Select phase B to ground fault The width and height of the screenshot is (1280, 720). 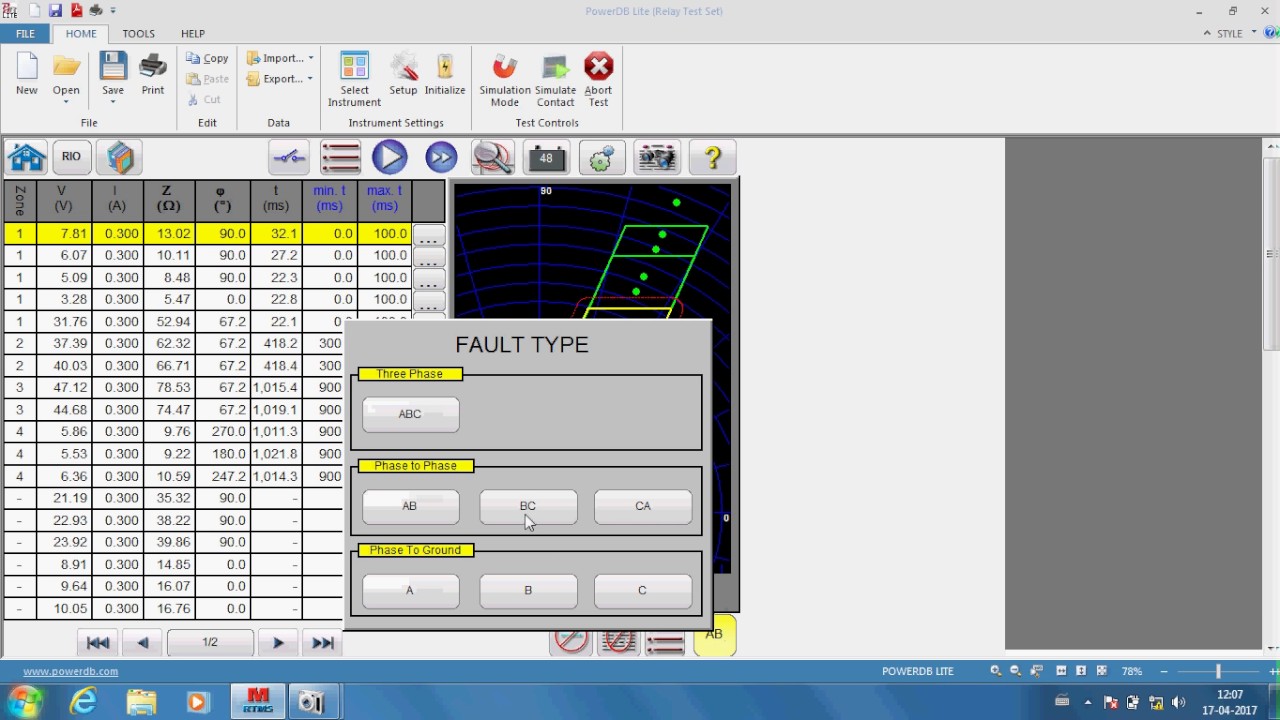click(528, 590)
